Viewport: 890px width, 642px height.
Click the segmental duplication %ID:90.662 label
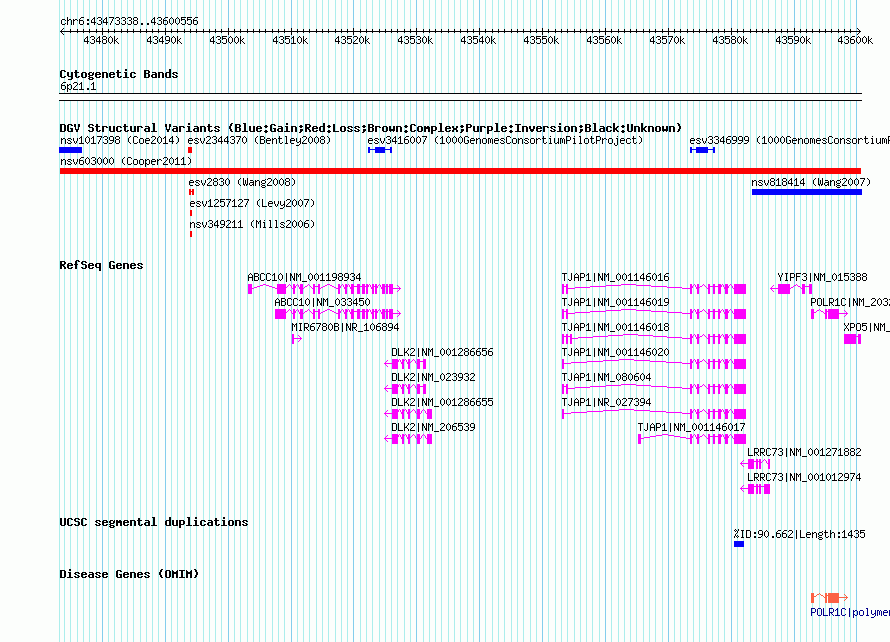[799, 534]
